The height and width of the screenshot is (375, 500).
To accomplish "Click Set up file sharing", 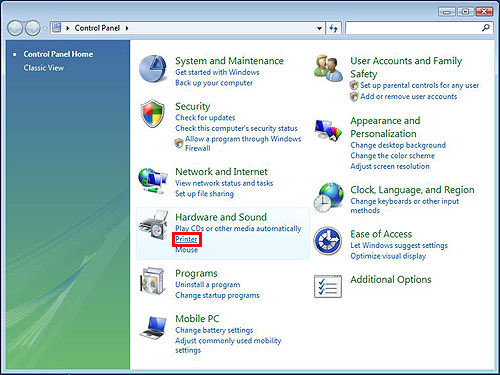I will click(204, 194).
